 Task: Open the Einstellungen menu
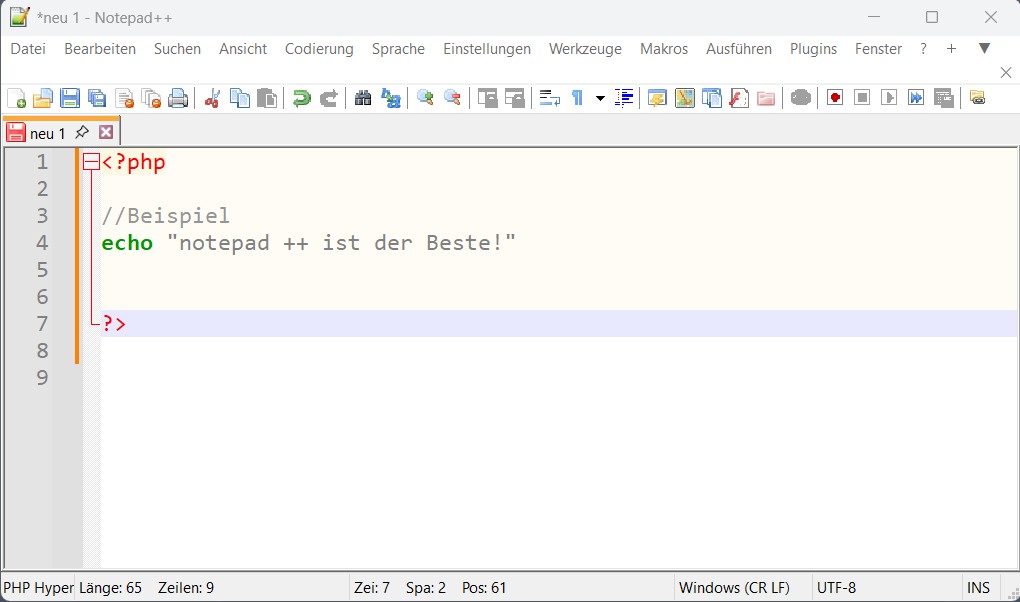487,49
